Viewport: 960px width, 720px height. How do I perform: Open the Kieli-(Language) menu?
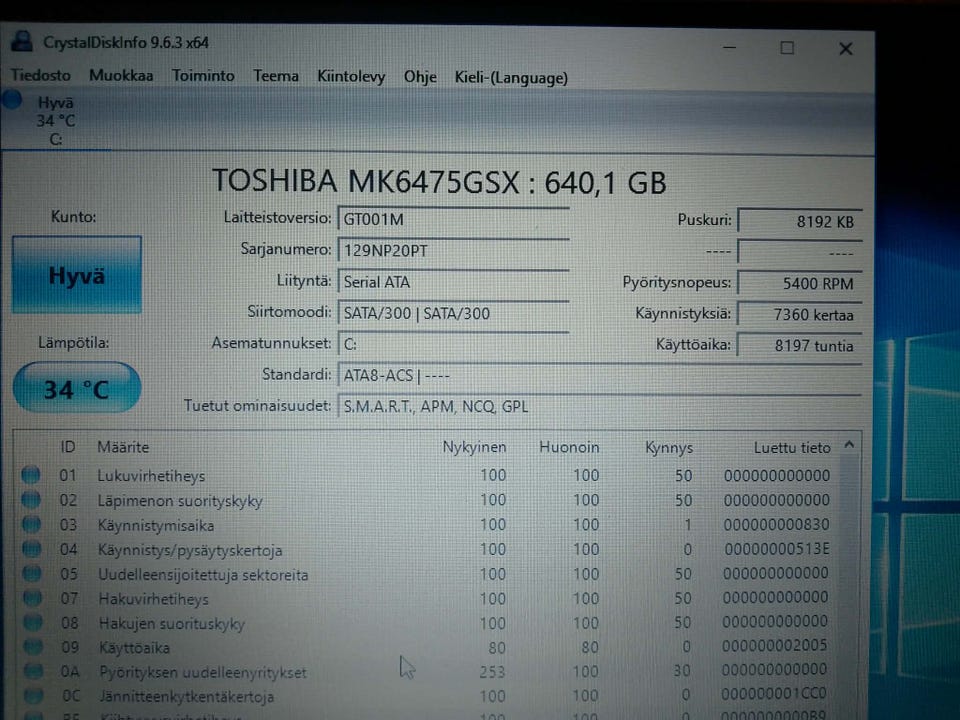(511, 78)
